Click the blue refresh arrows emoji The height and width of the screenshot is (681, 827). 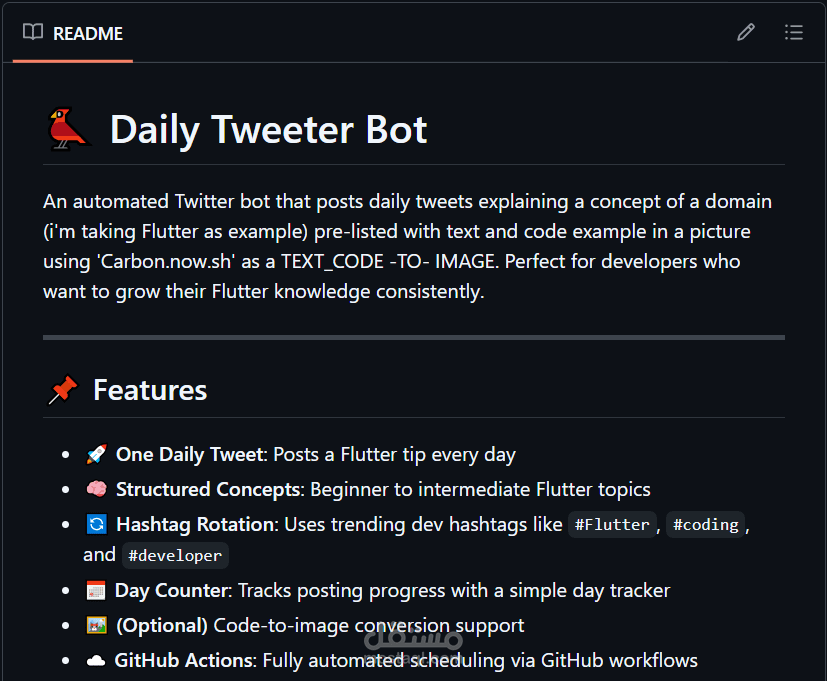coord(97,524)
